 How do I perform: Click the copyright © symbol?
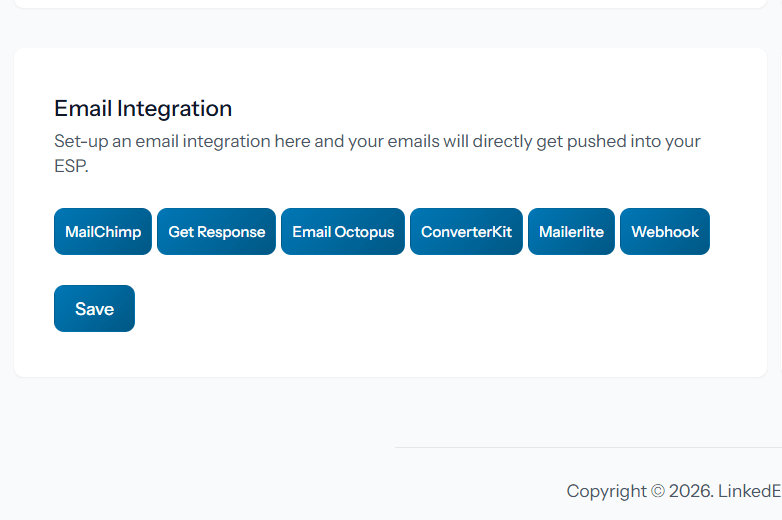click(657, 491)
